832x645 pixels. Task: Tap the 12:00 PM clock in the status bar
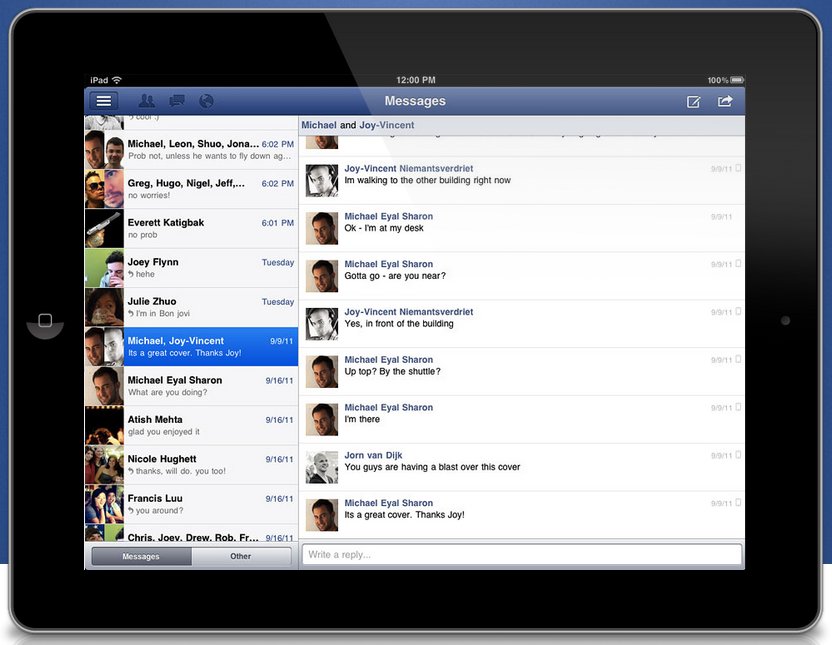point(416,80)
